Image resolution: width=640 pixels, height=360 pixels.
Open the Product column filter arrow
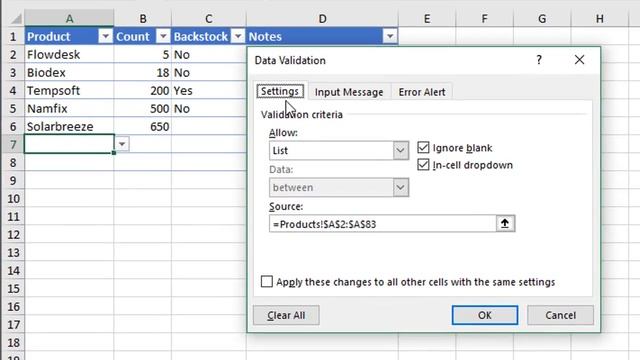coord(105,36)
